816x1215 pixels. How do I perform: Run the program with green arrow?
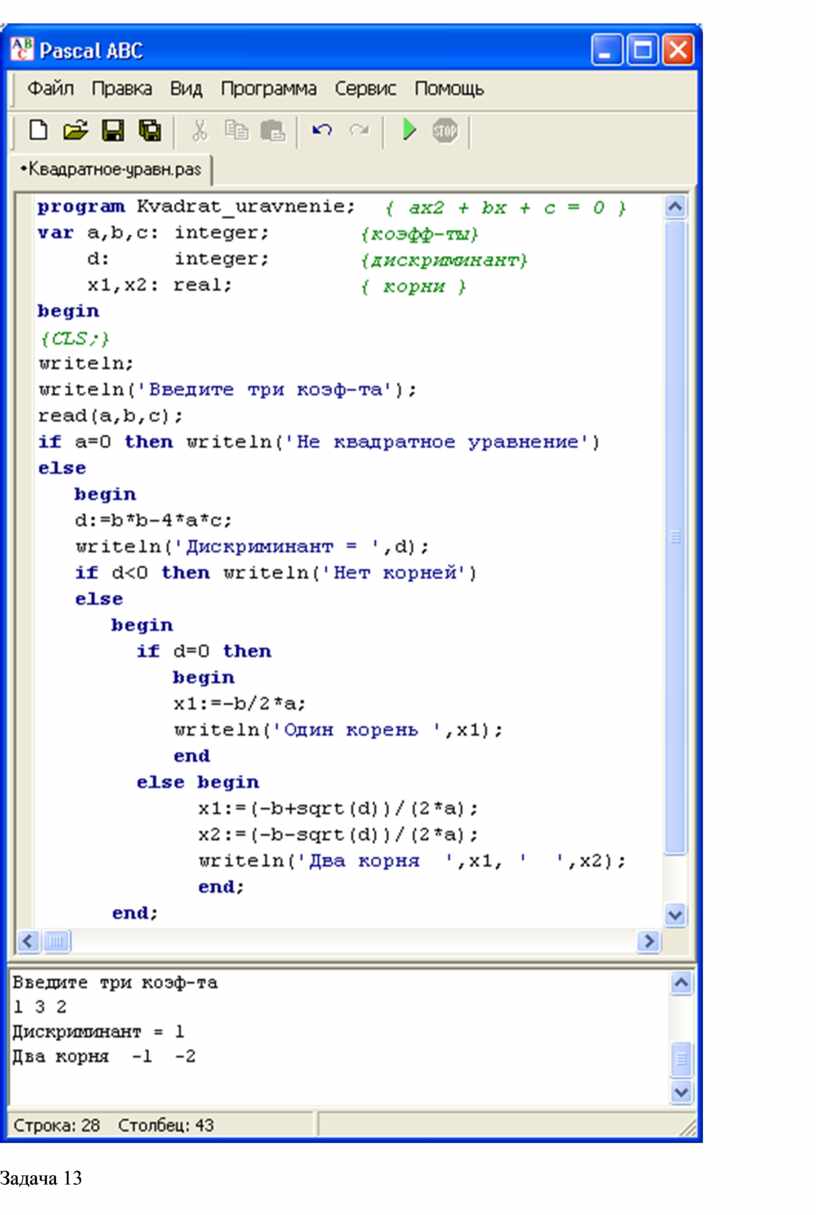point(408,130)
